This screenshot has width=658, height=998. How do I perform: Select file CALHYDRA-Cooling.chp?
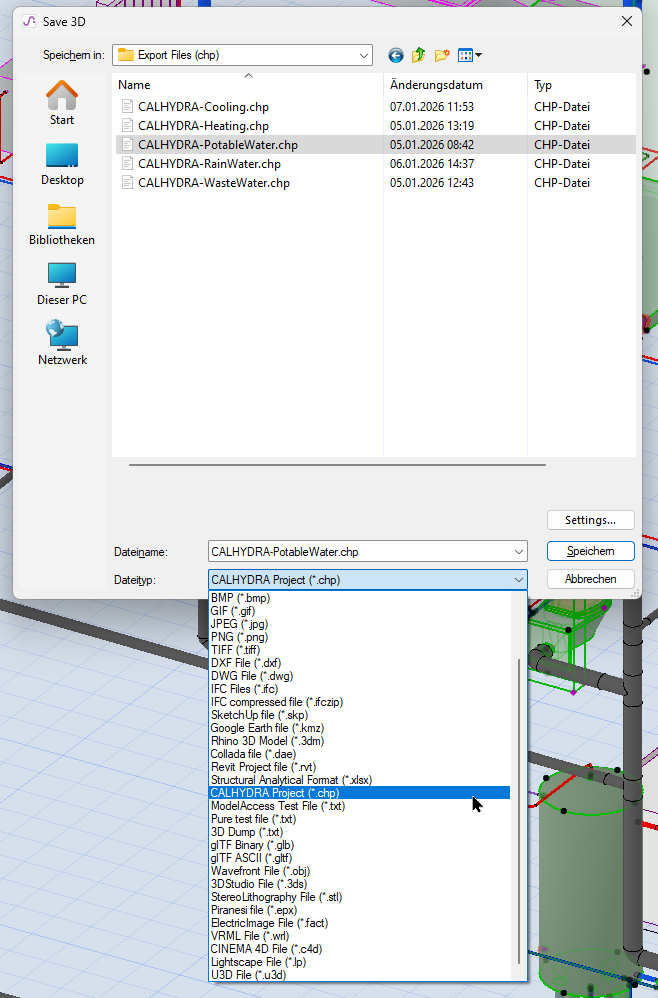pos(203,107)
